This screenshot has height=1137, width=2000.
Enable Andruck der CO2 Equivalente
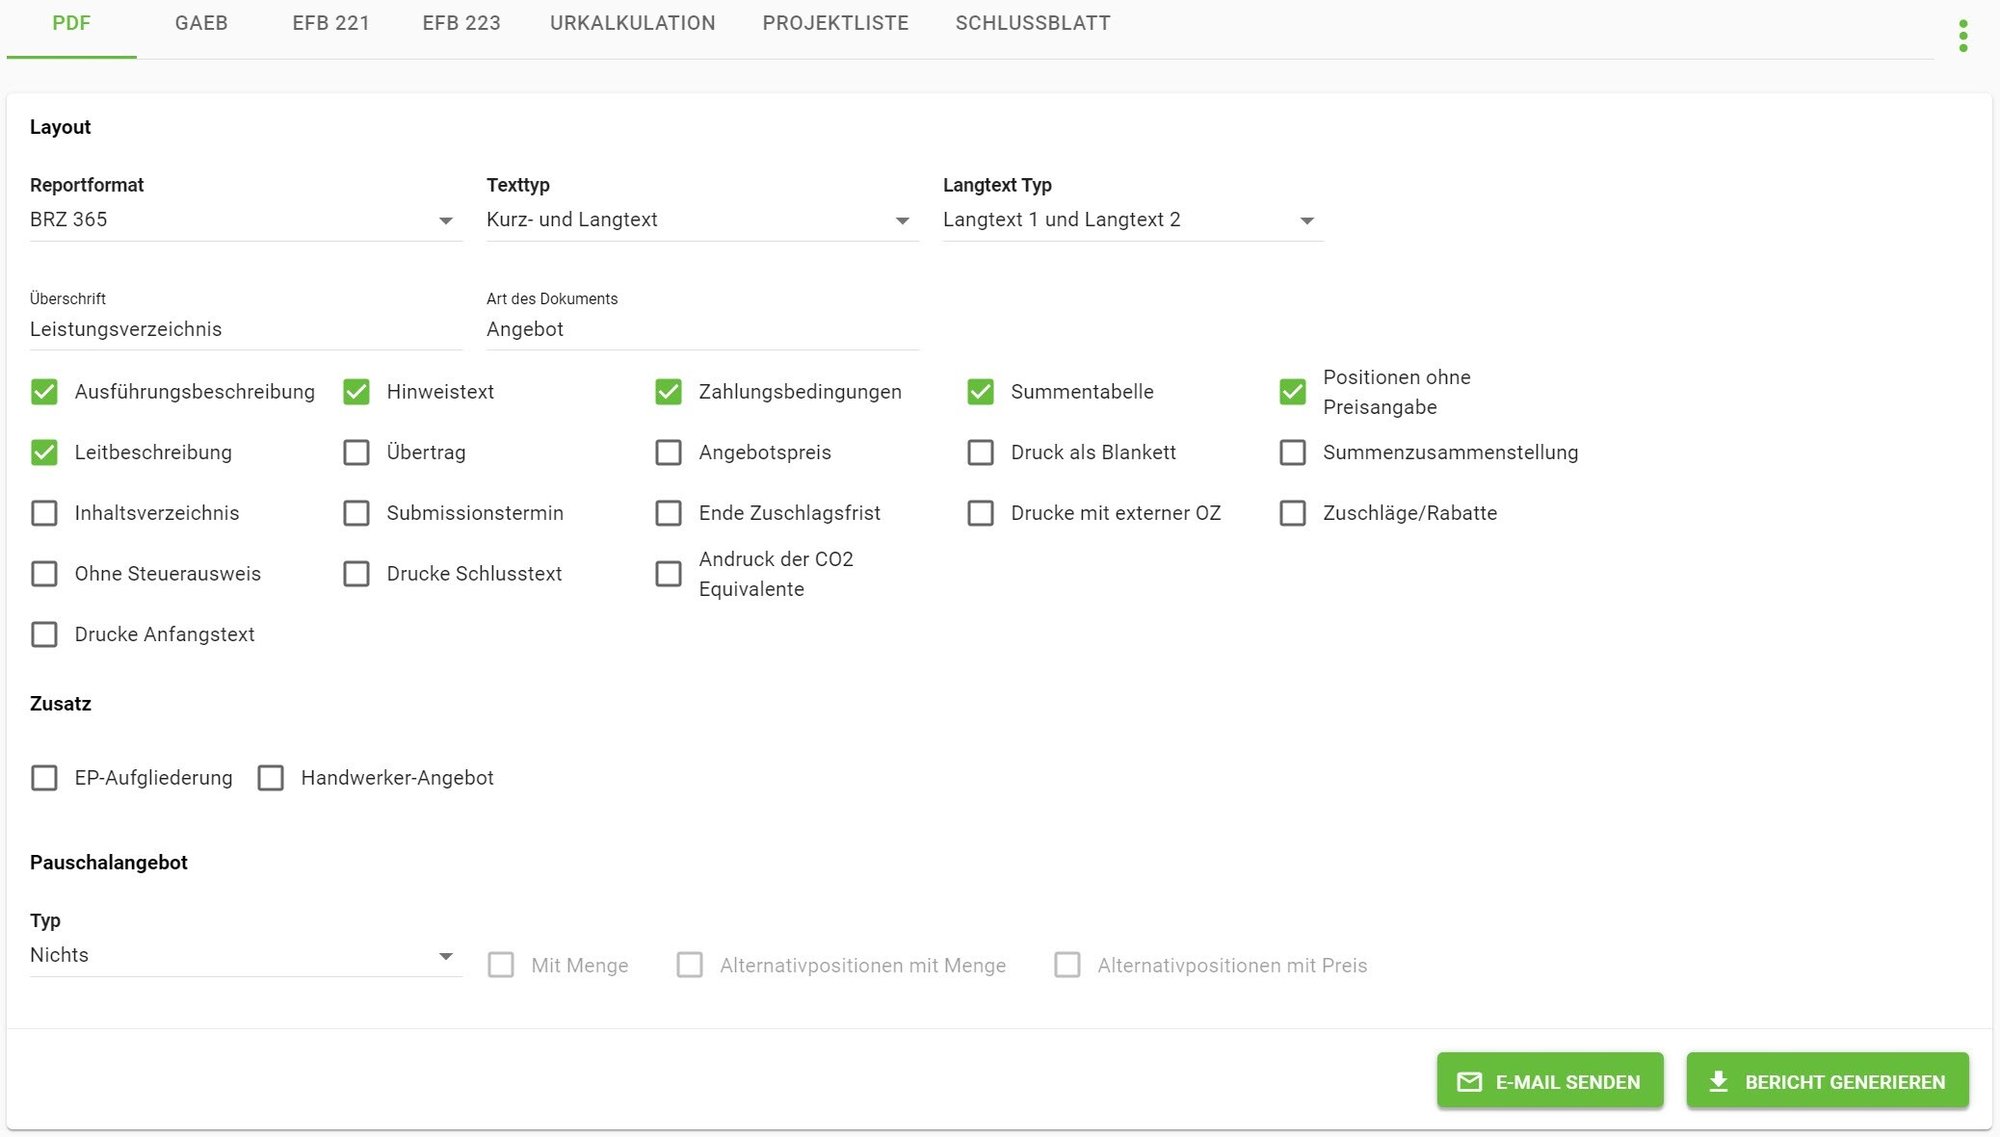[x=668, y=574]
